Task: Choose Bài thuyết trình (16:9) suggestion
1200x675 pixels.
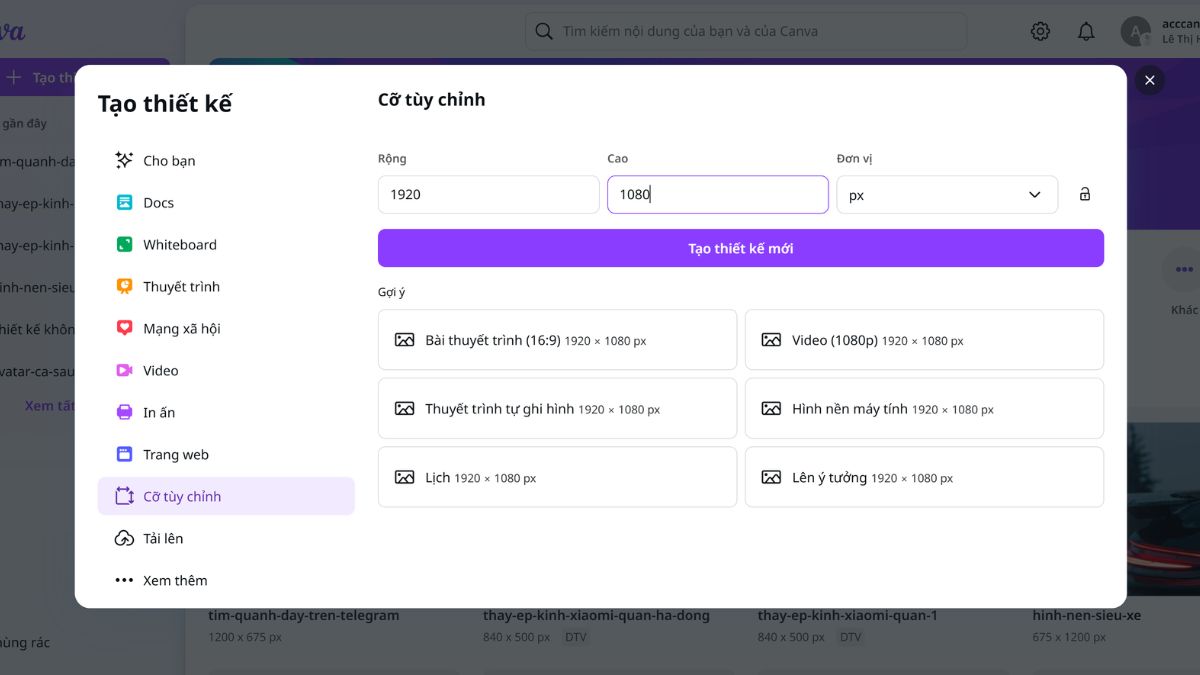Action: pyautogui.click(x=557, y=340)
